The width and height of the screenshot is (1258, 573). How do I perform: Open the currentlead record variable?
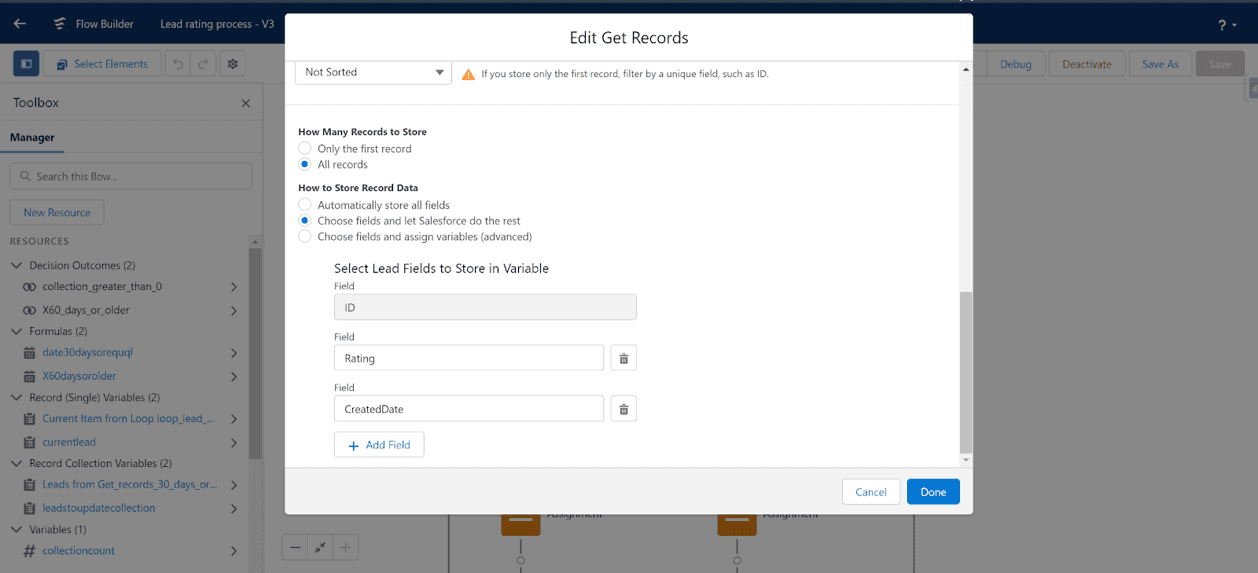[69, 442]
